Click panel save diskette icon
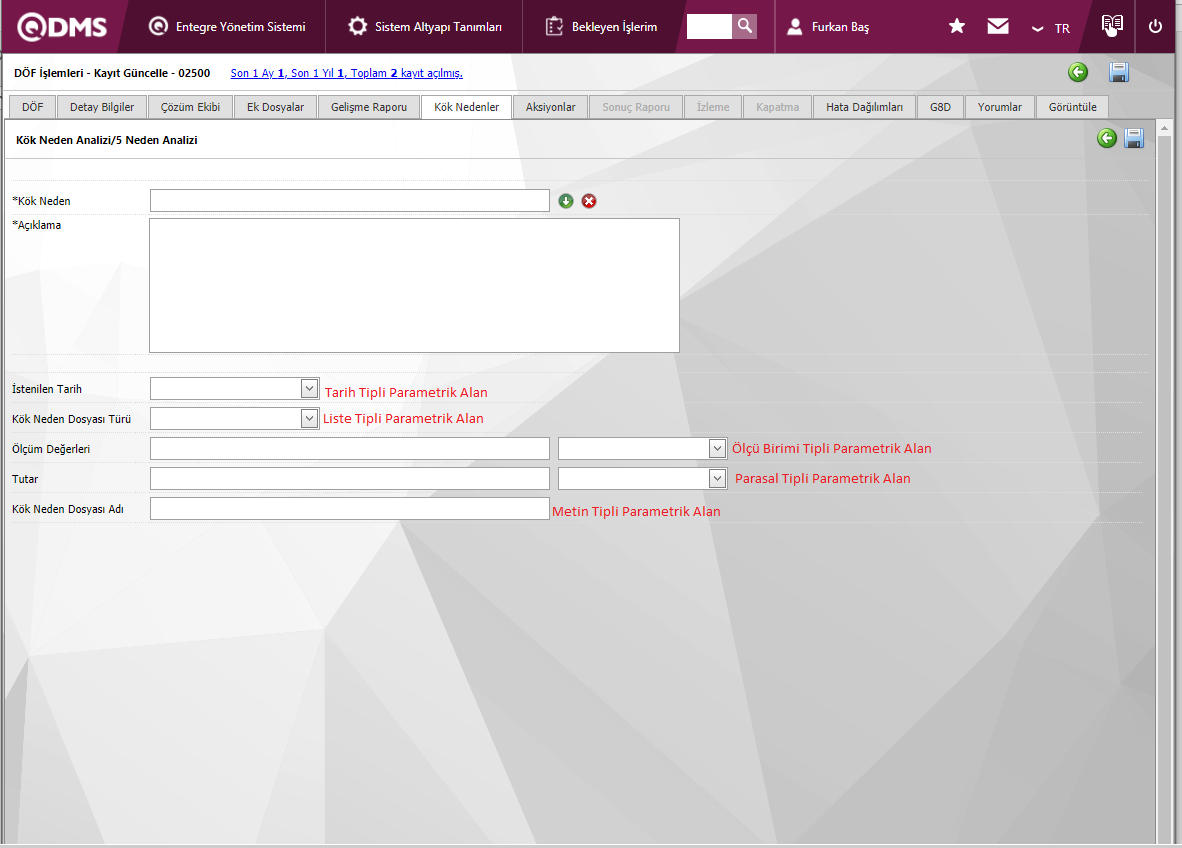The image size is (1182, 848). point(1134,138)
